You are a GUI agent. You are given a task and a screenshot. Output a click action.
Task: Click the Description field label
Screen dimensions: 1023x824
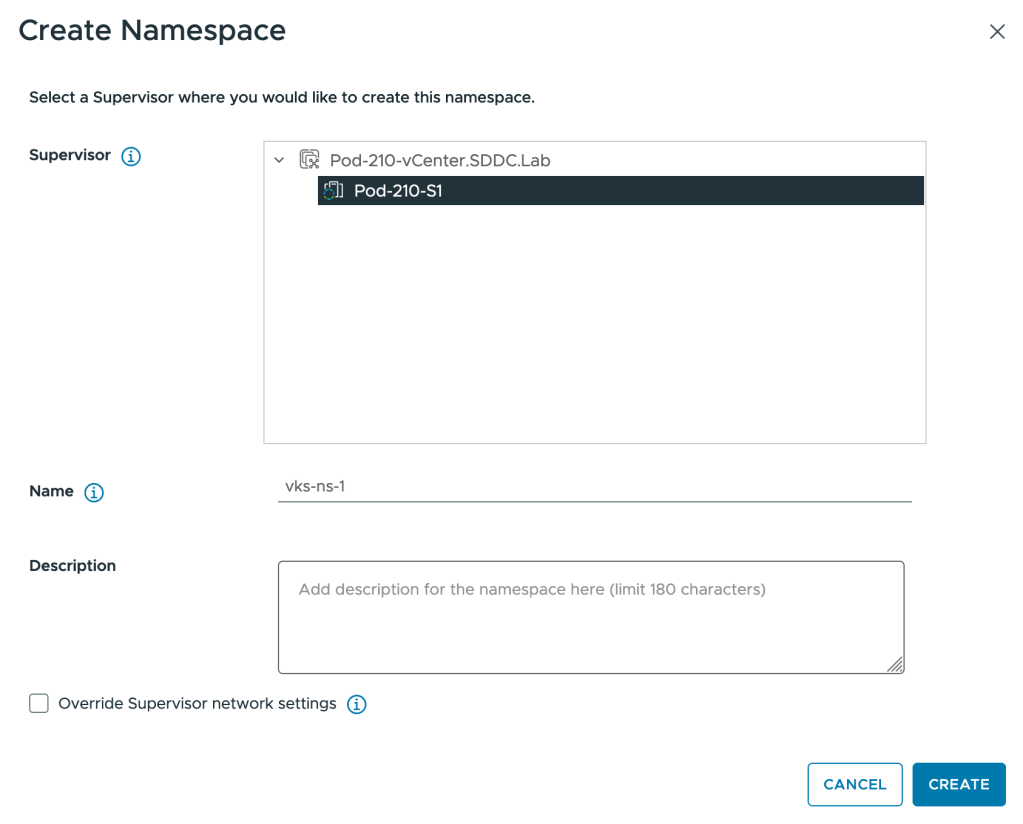tap(72, 566)
